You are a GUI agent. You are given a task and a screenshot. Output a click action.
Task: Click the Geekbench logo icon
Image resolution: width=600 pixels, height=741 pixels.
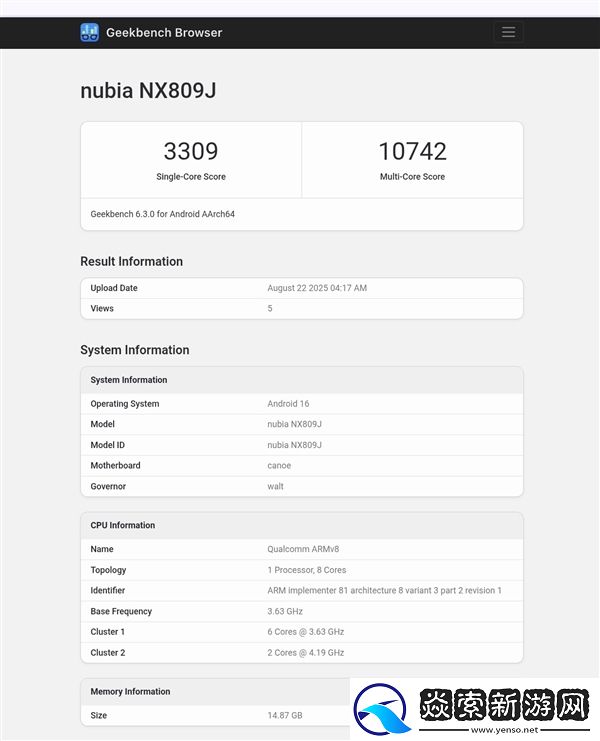pos(89,32)
